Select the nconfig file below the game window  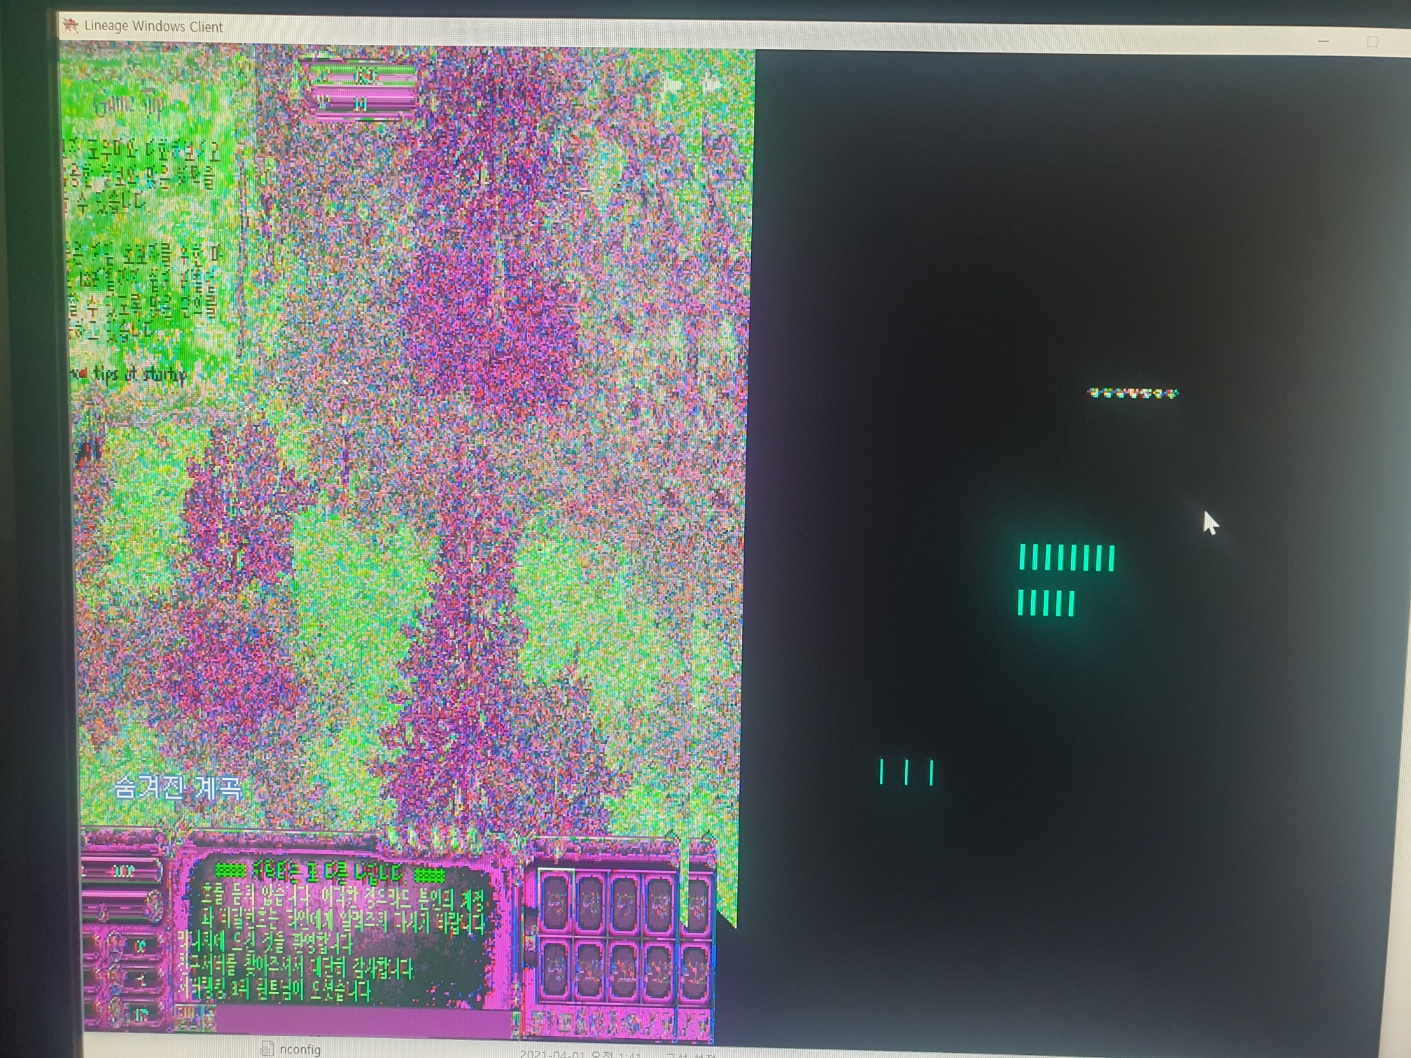click(x=290, y=1049)
